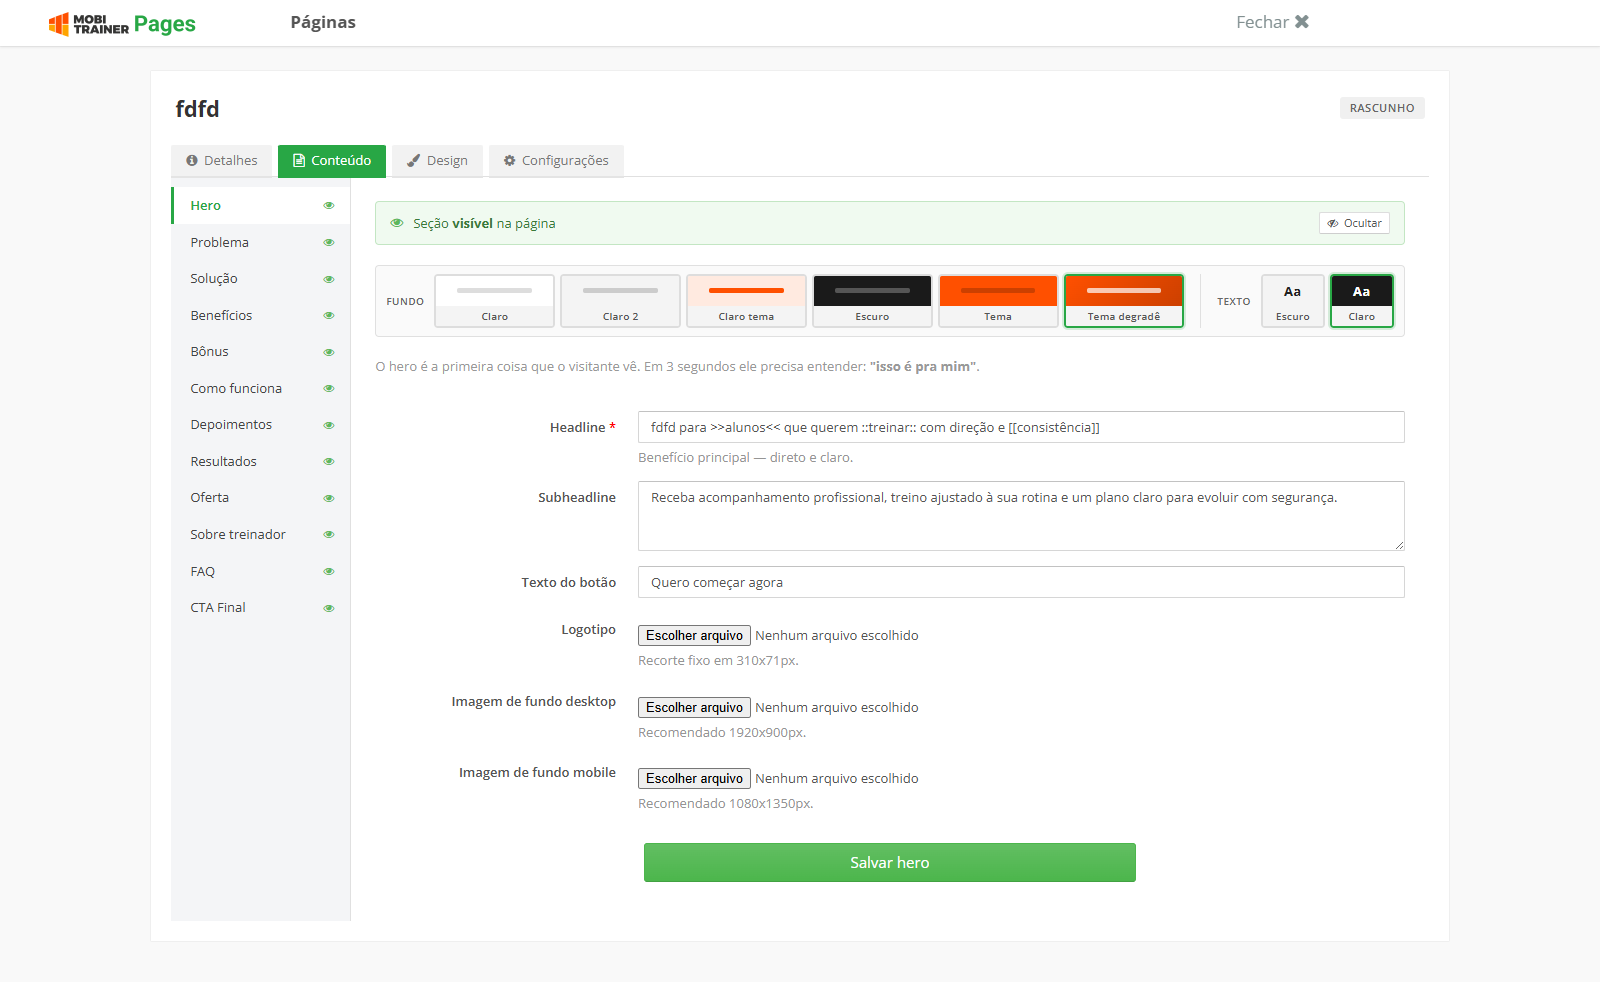Select Como funciona in the section list
Viewport: 1600px width, 982px height.
261,389
